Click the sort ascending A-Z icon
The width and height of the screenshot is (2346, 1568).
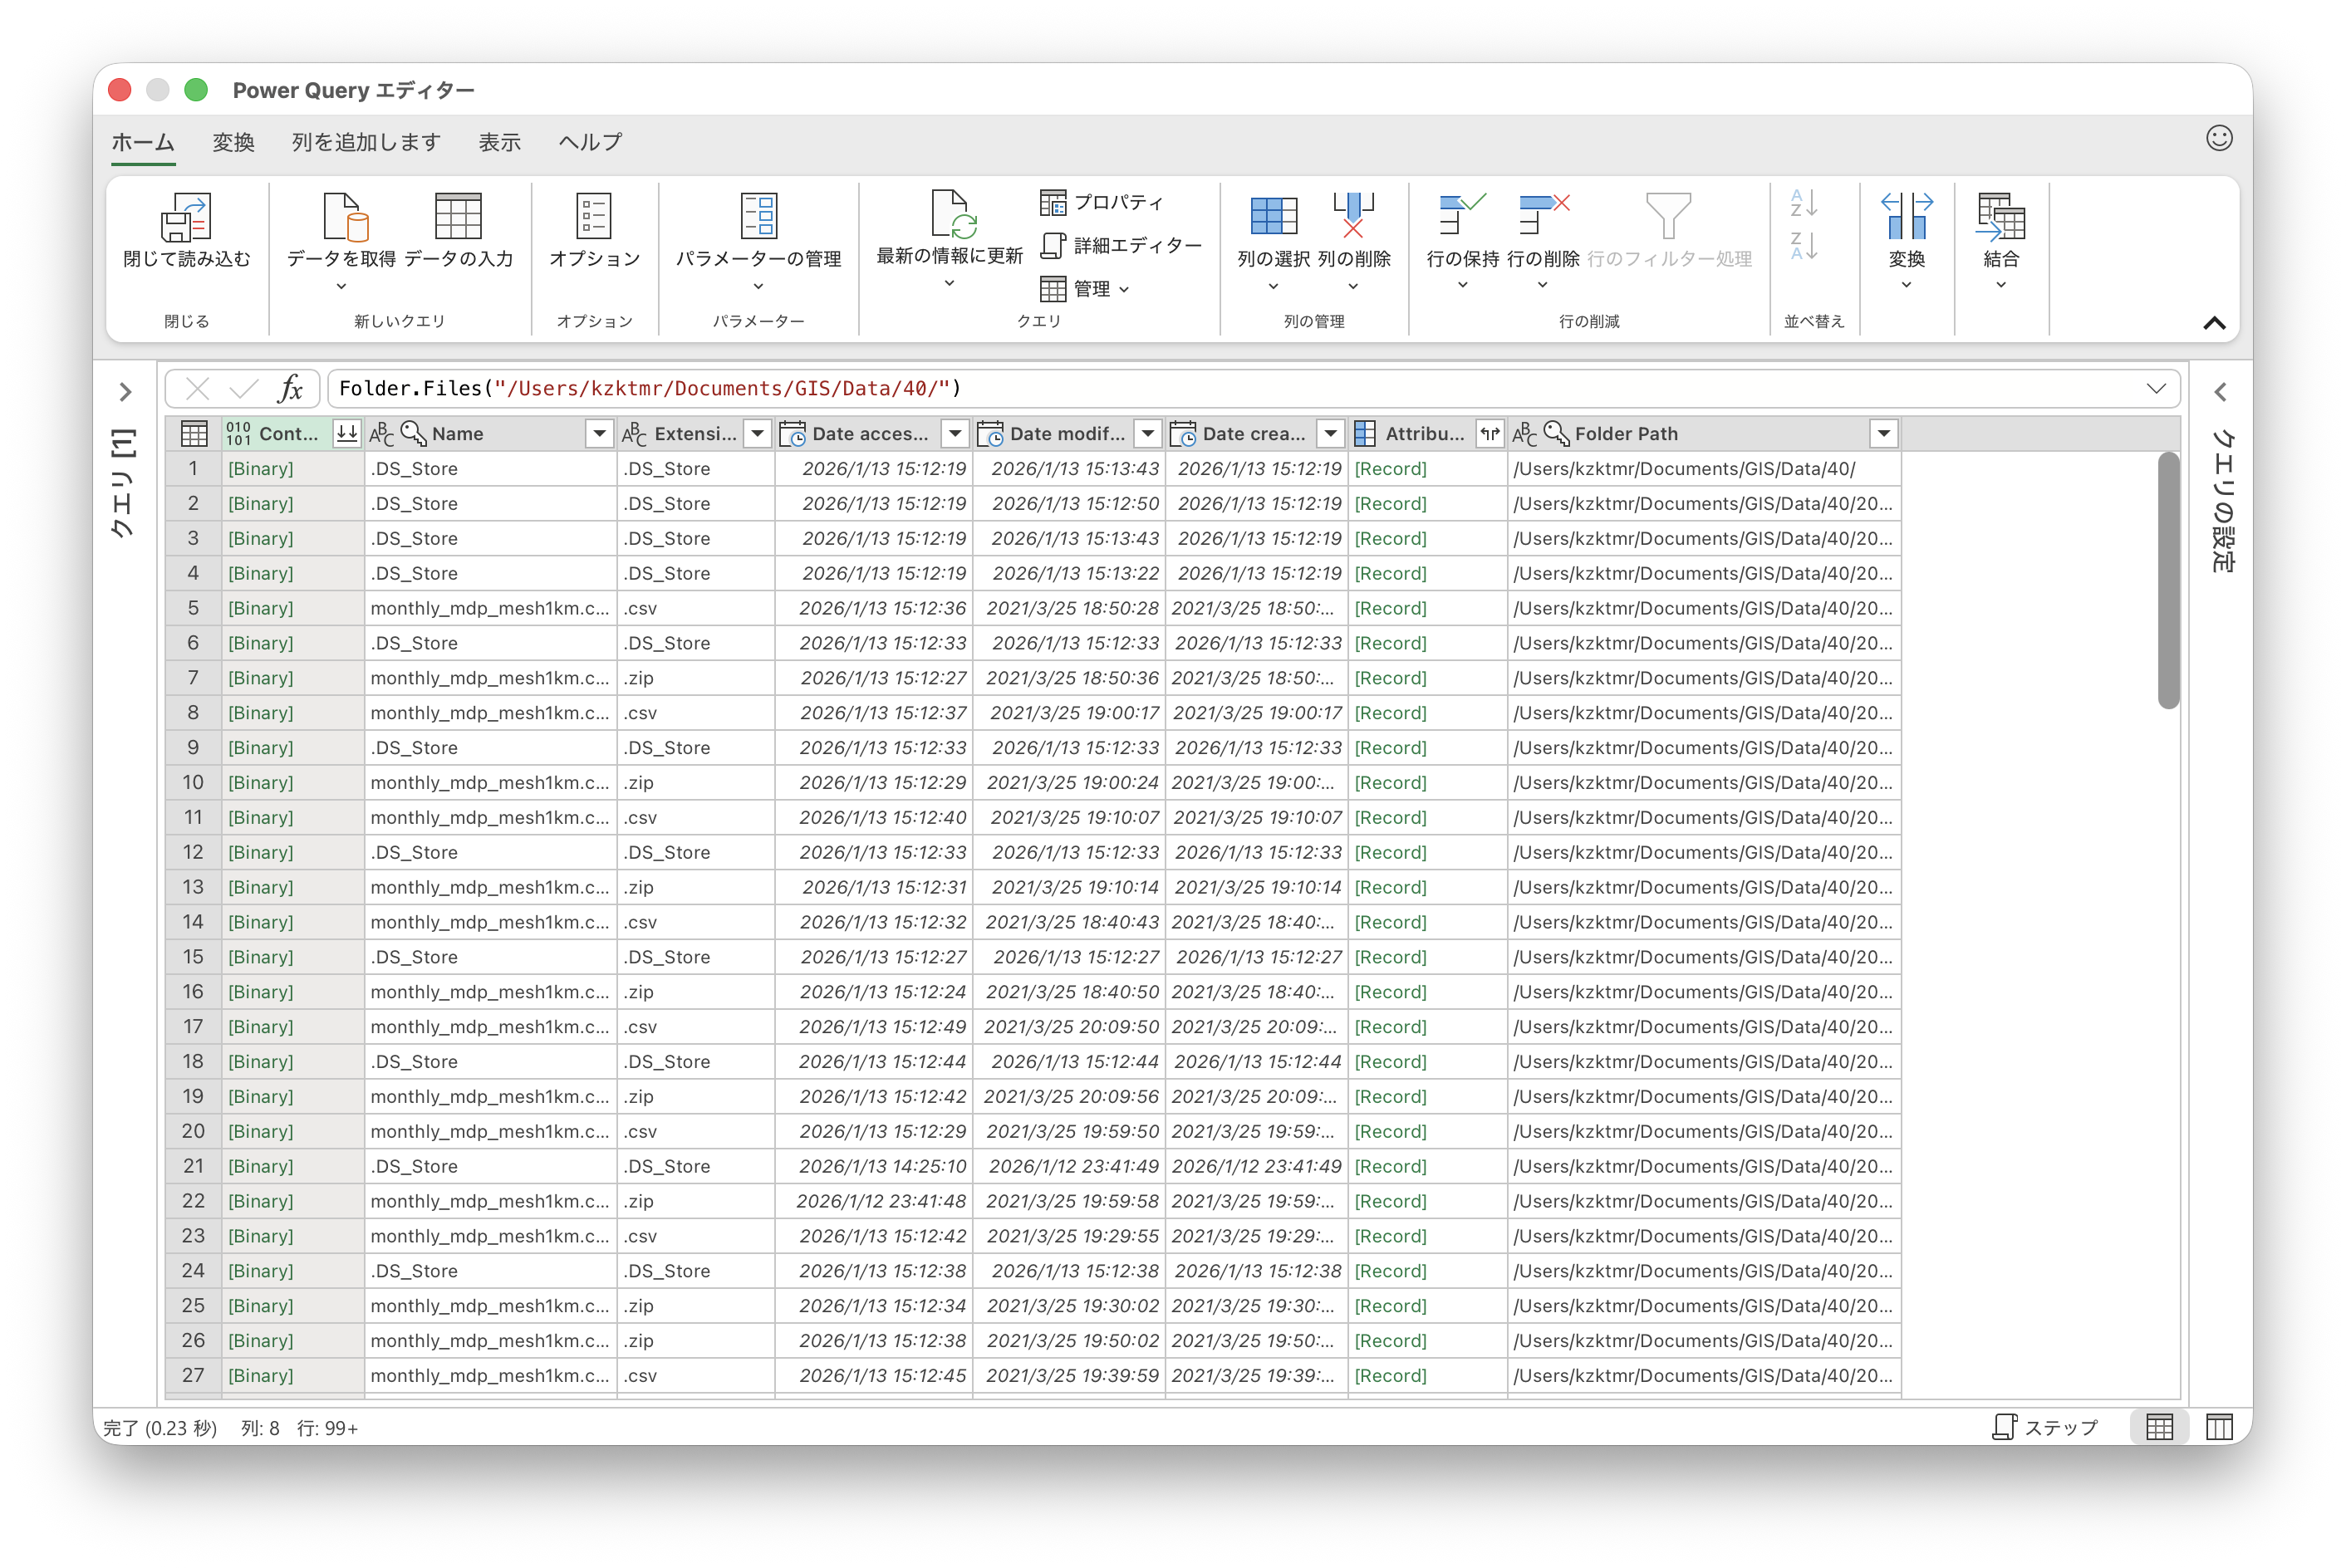tap(1803, 203)
